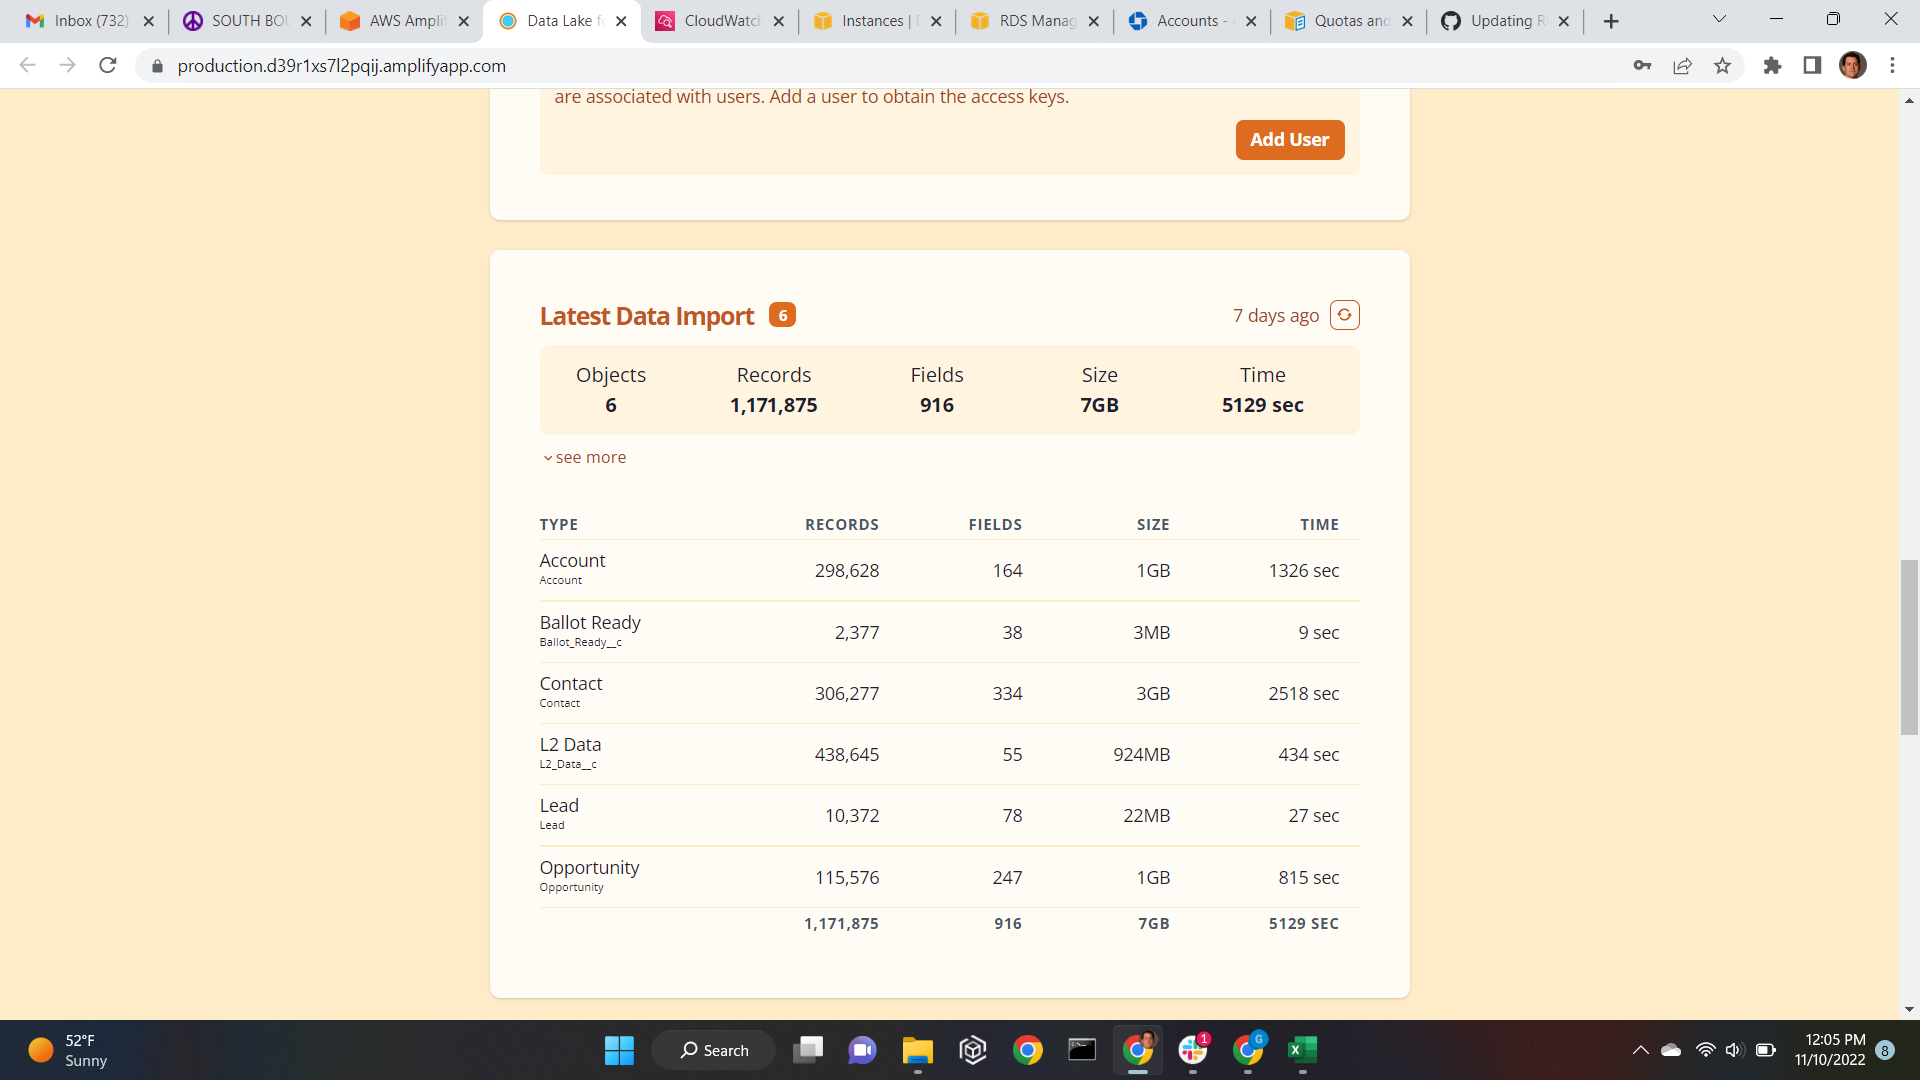Open the Extensions puzzle-piece icon
1920x1080 pixels.
tap(1772, 66)
